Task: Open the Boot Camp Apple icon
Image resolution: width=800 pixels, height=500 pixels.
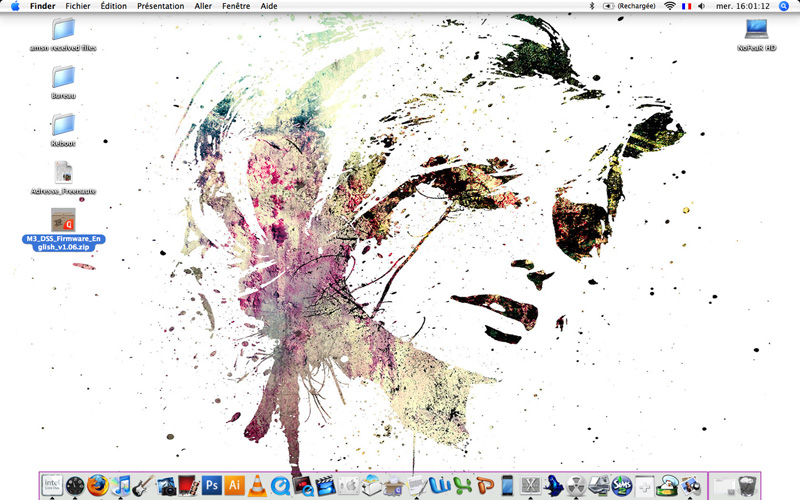Action: click(x=349, y=485)
